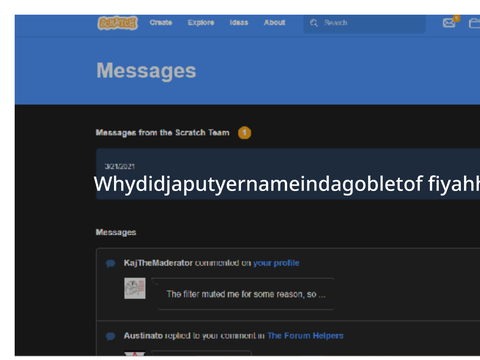480x360 pixels.
Task: Click the Scratch logo
Action: [117, 23]
